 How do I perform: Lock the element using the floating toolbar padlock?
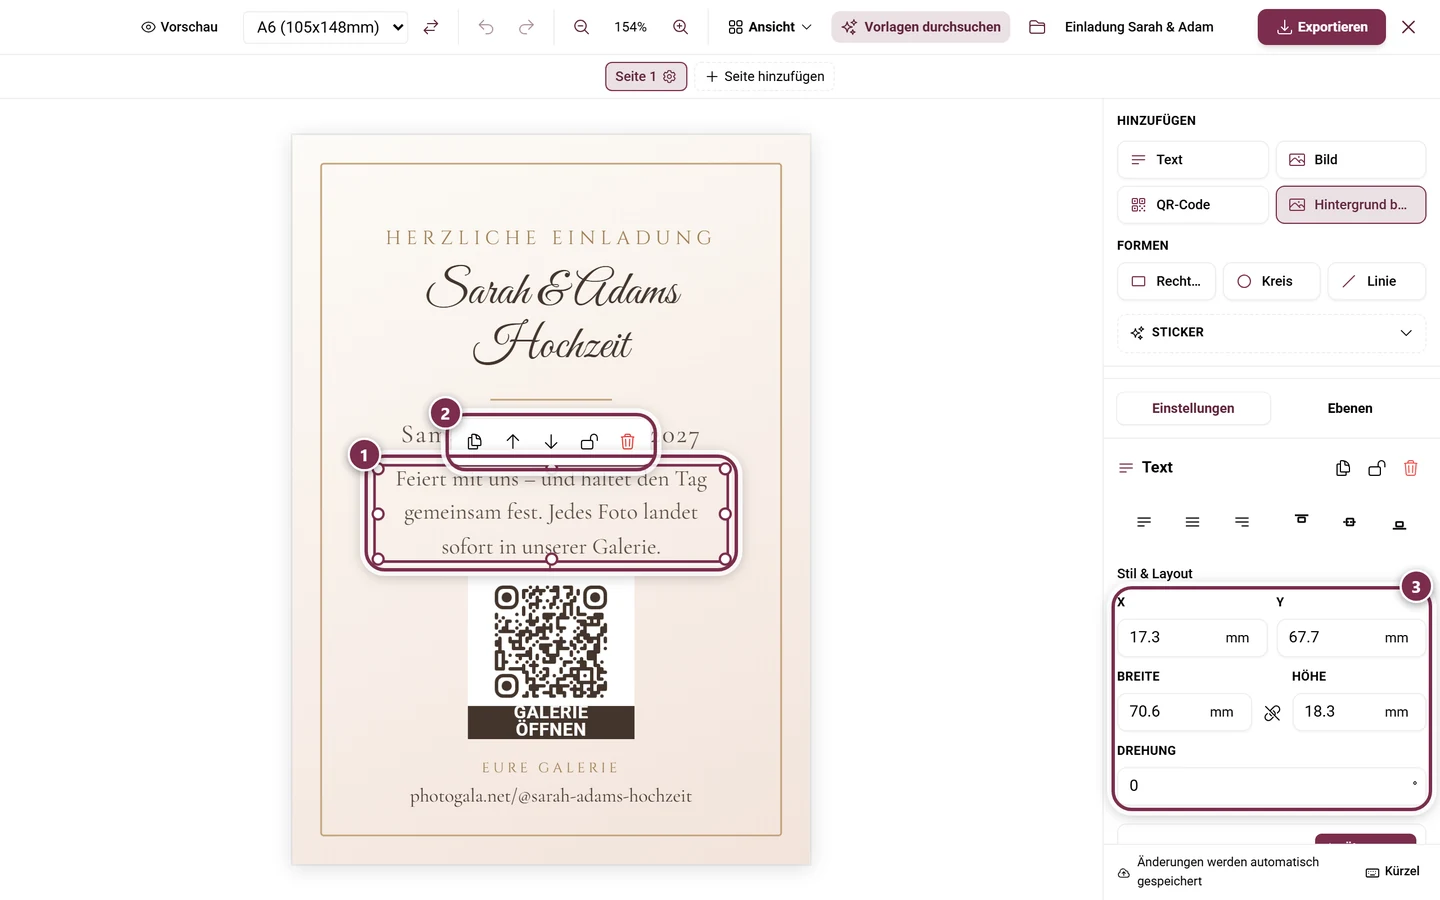click(589, 441)
